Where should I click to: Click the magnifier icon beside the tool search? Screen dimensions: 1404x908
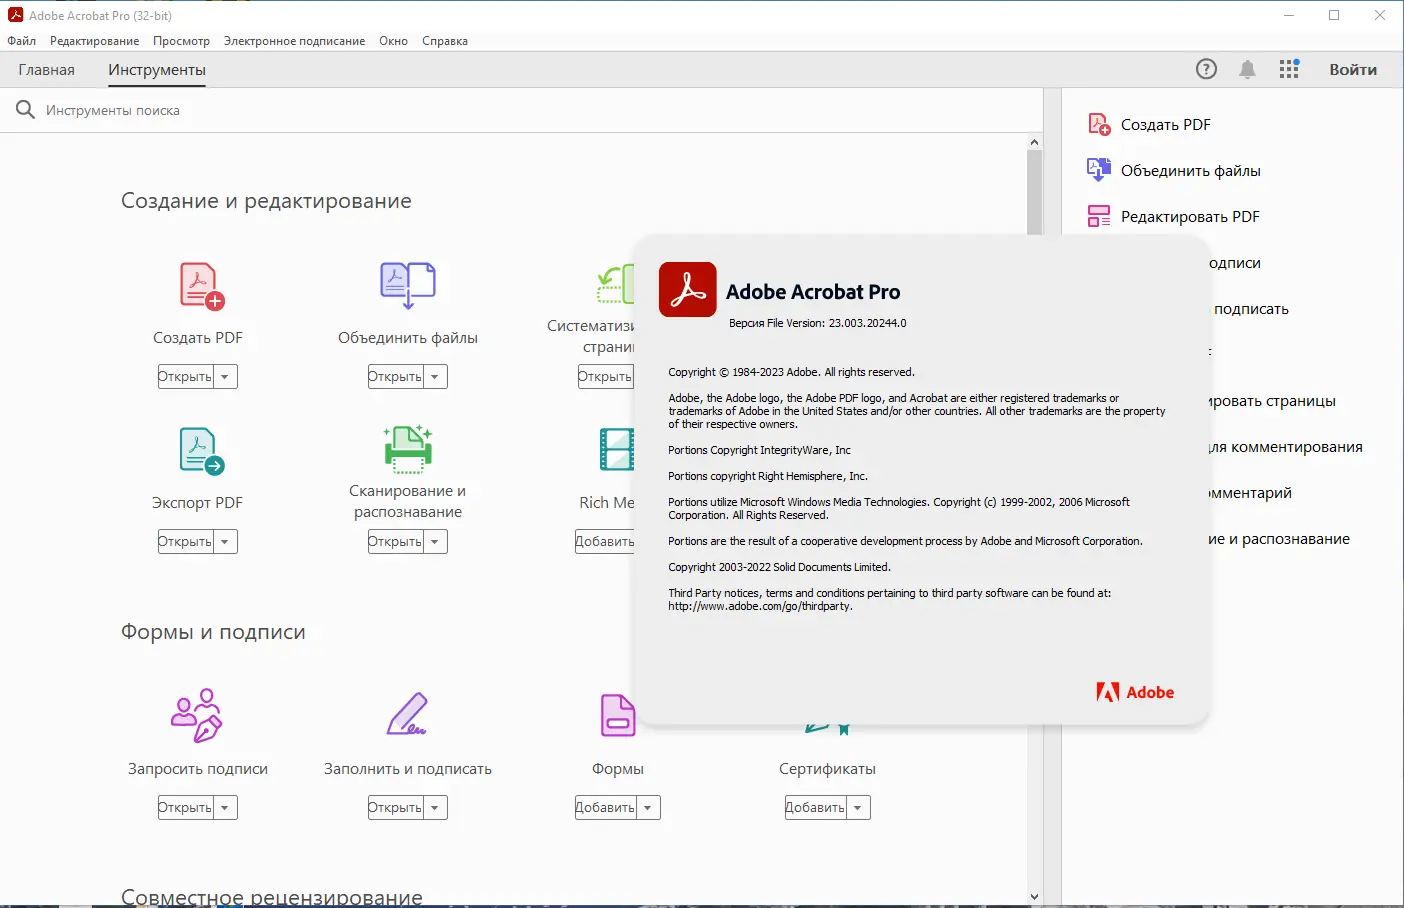(25, 110)
